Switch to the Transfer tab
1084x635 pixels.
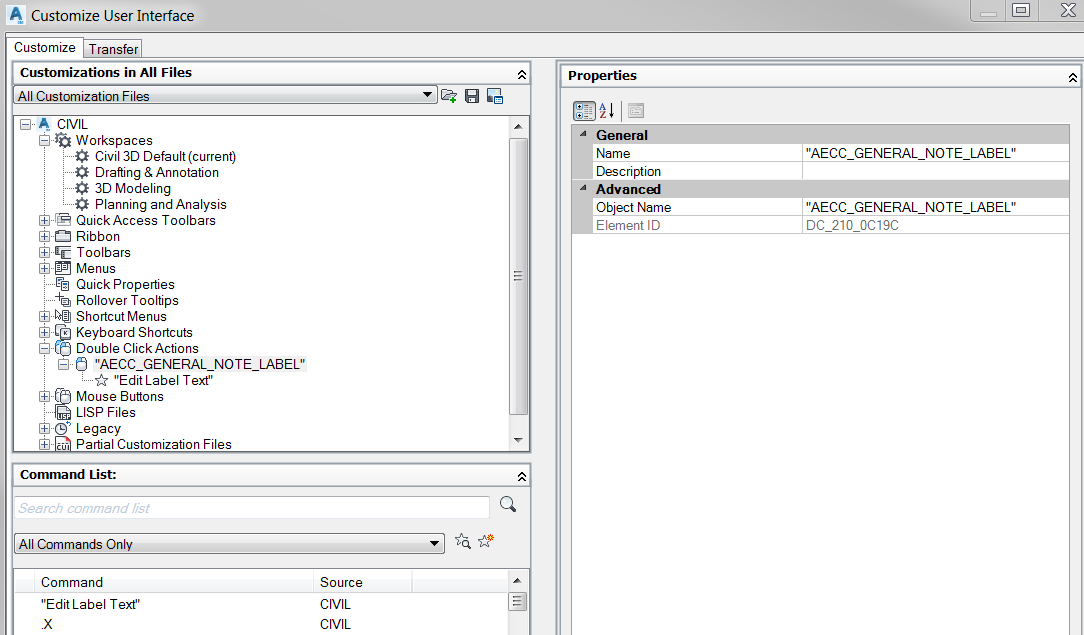click(x=113, y=49)
